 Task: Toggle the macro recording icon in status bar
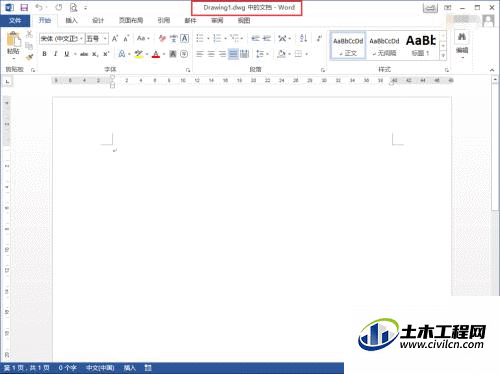pyautogui.click(x=148, y=368)
